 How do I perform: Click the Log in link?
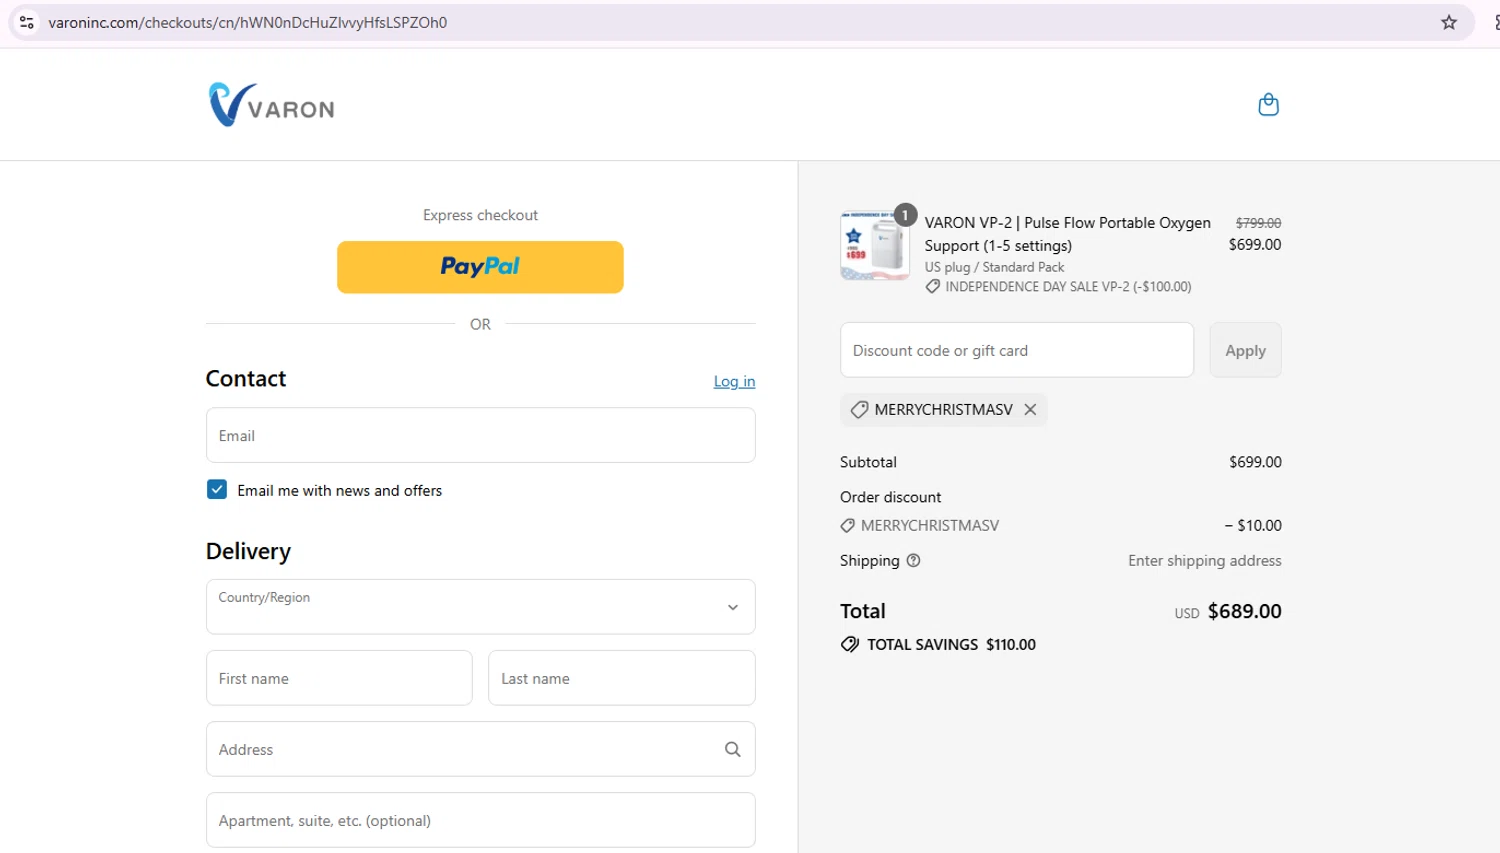(734, 381)
